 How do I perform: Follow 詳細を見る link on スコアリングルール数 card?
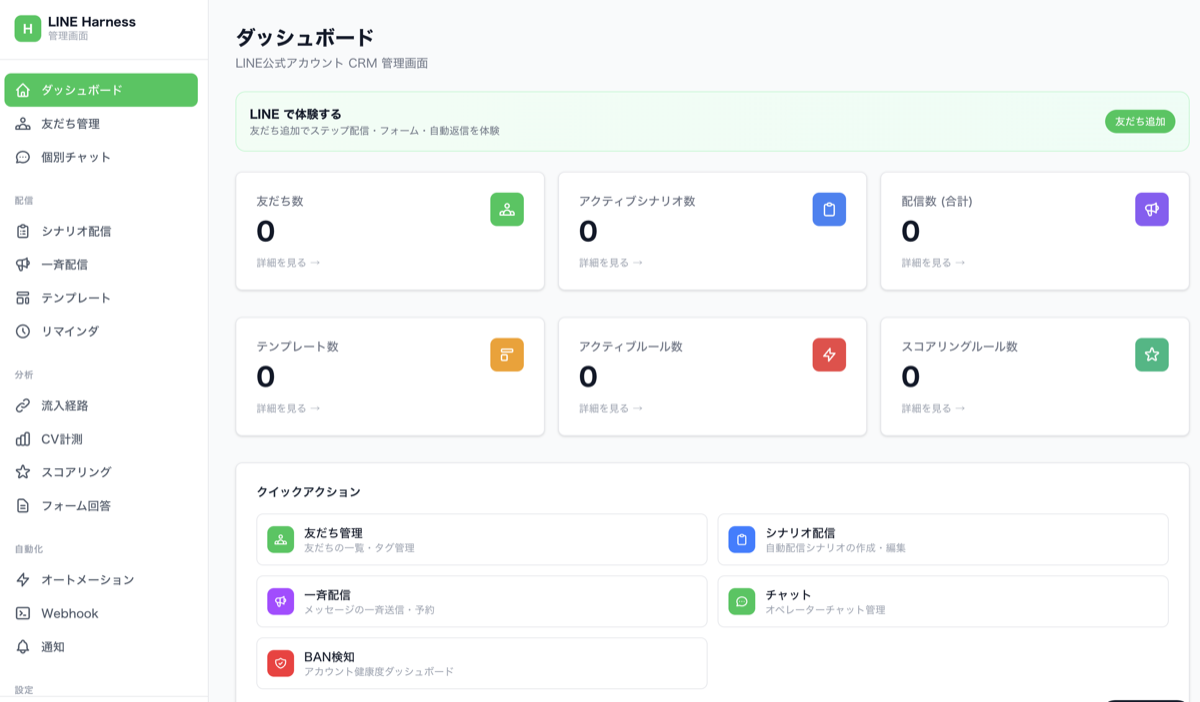[930, 408]
